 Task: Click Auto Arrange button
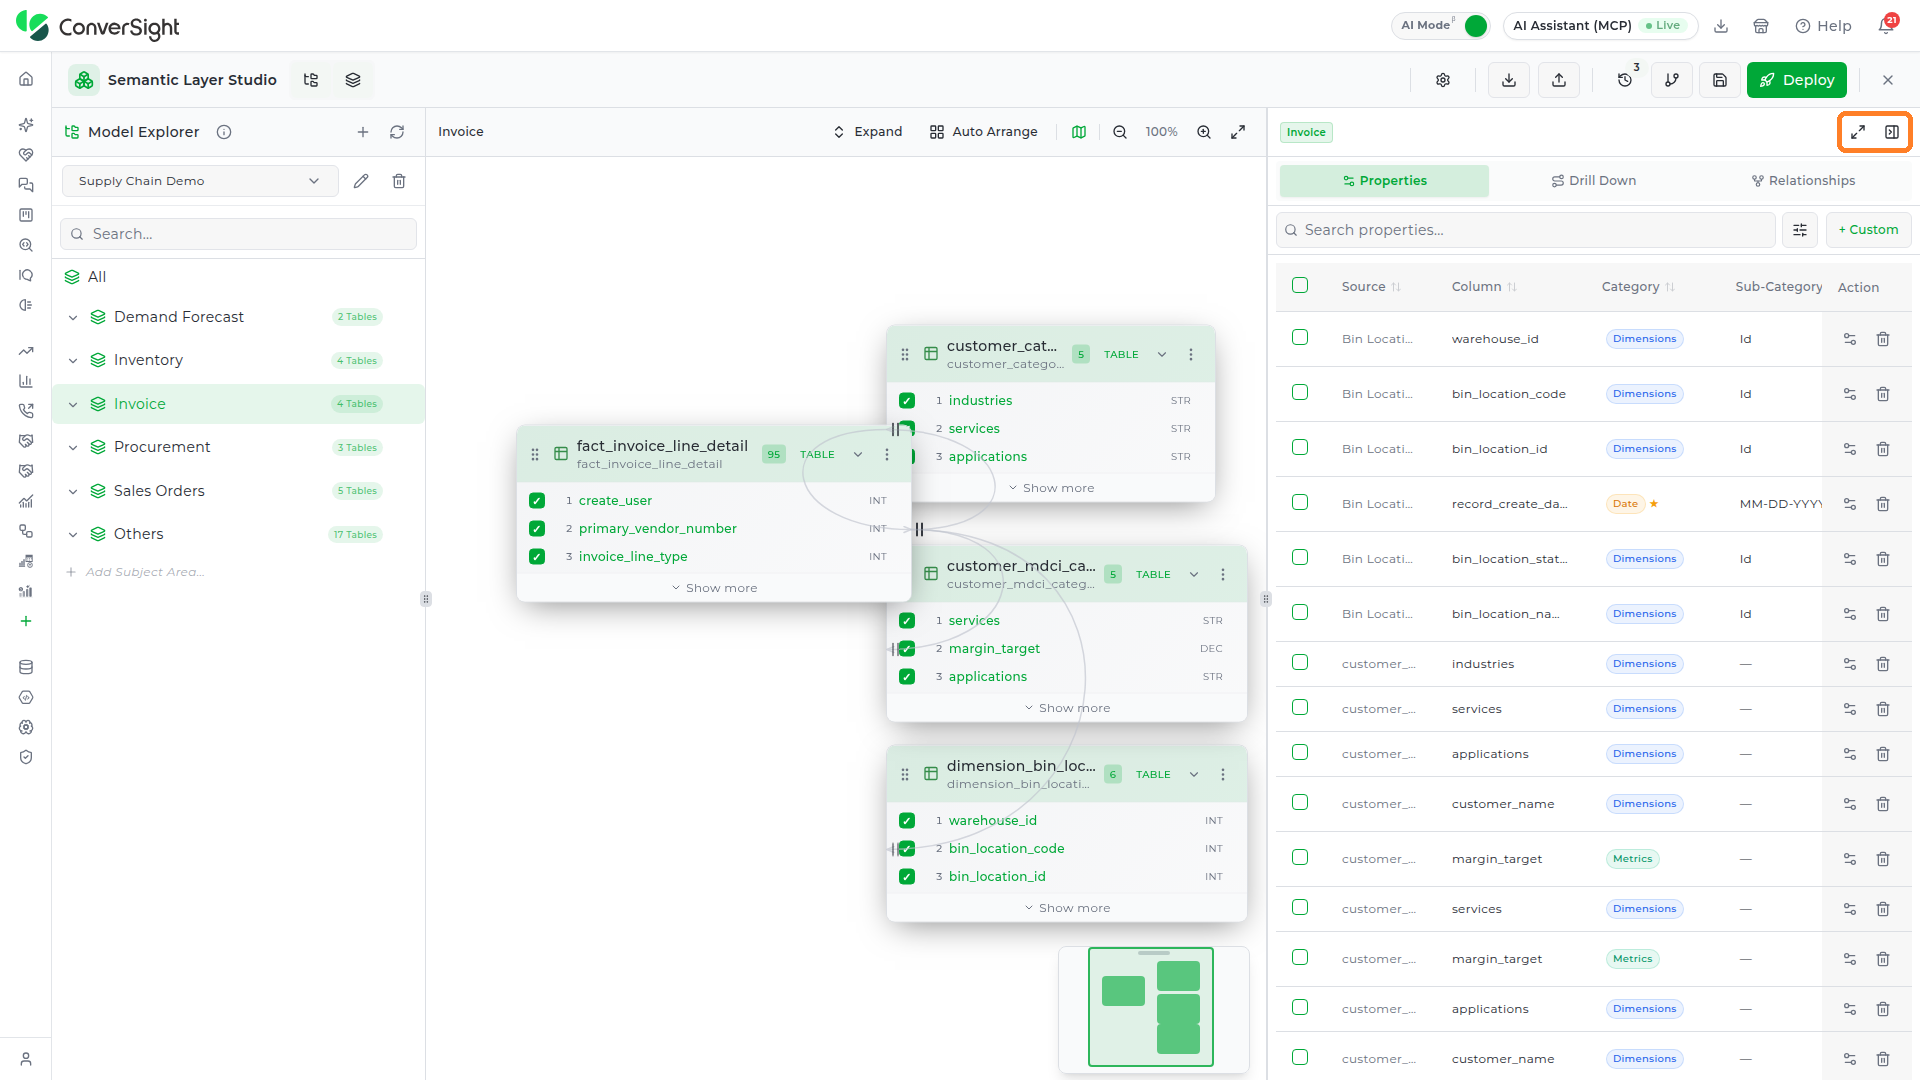pos(983,132)
